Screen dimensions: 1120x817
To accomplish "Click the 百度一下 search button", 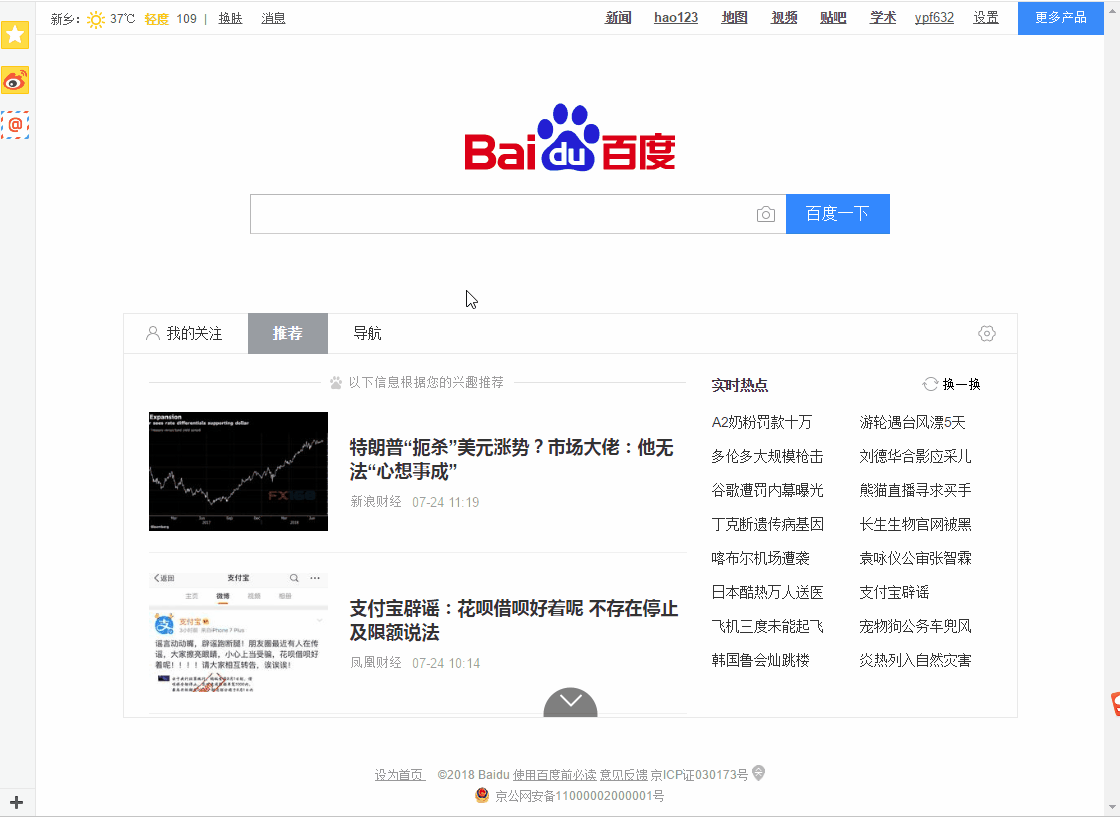I will pyautogui.click(x=838, y=214).
